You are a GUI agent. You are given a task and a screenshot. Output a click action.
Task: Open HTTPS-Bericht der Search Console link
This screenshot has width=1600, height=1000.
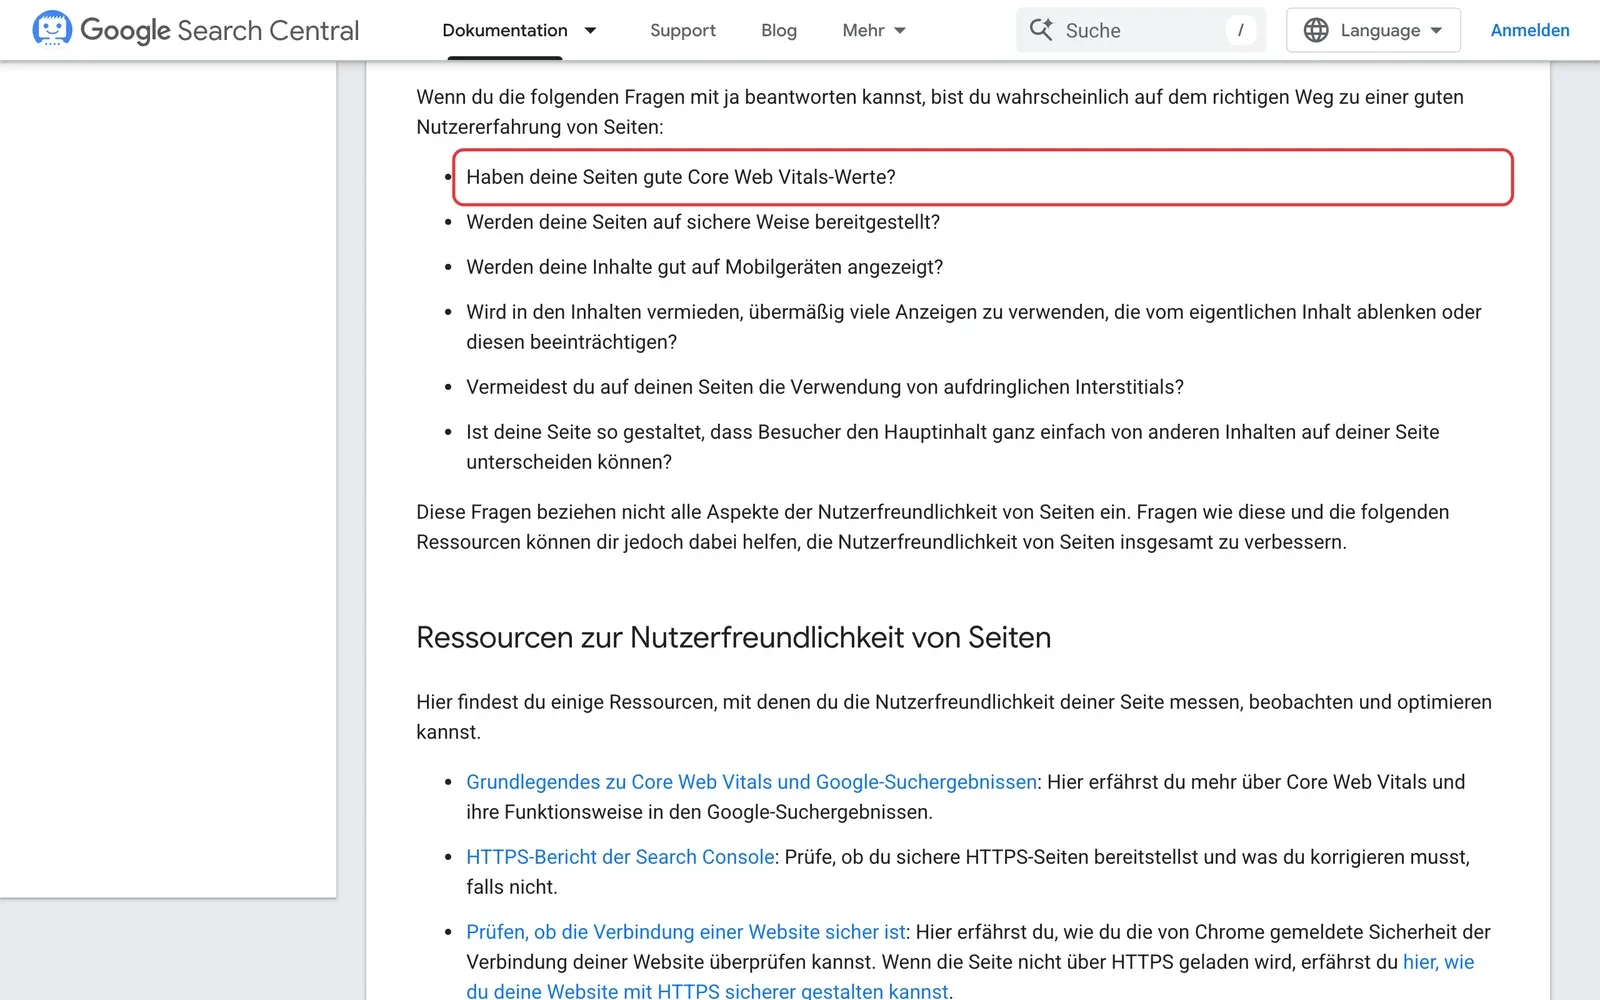(620, 857)
